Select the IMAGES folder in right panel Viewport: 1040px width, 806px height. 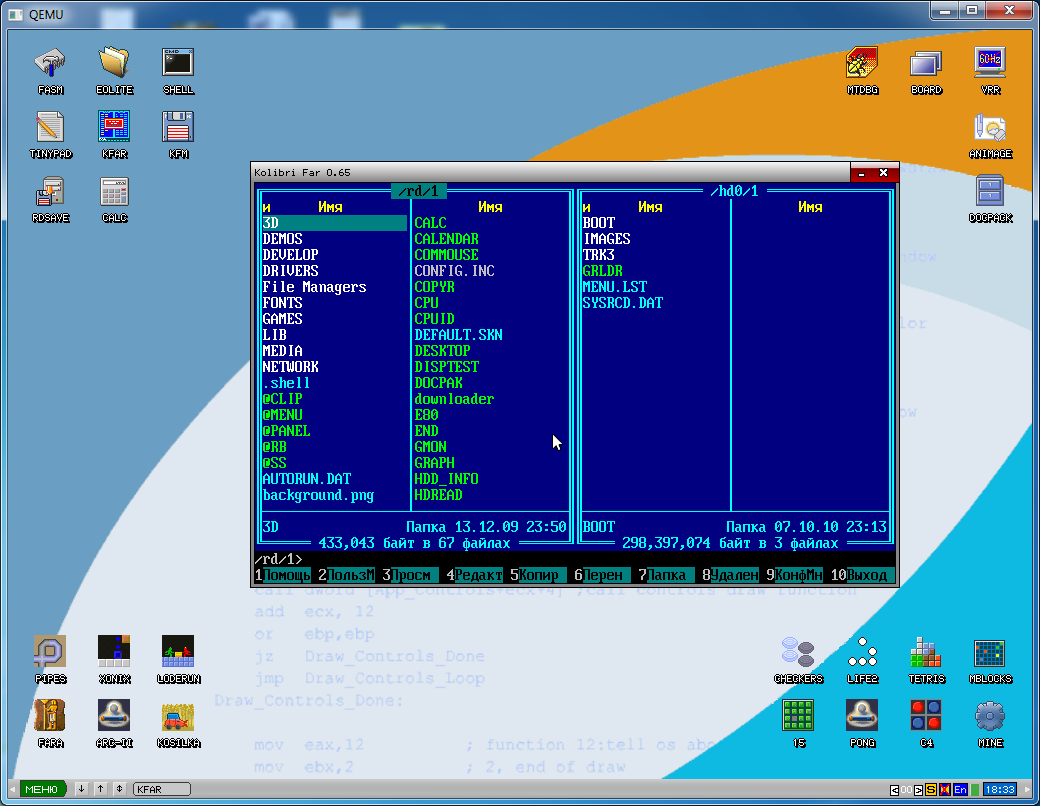tap(607, 239)
